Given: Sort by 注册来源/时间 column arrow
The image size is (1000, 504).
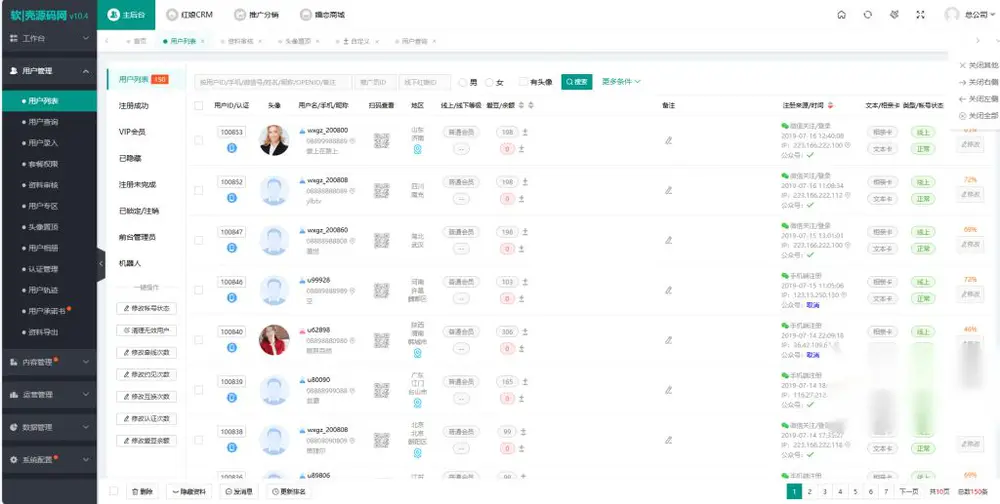Looking at the screenshot, I should click(x=831, y=105).
